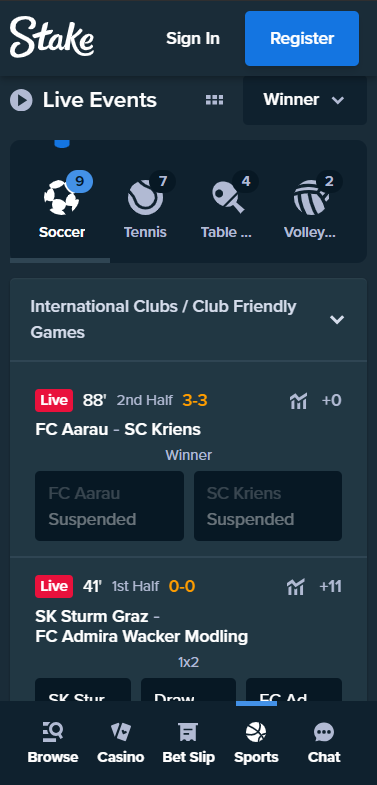377x785 pixels.
Task: Click the Register button
Action: [x=302, y=39]
